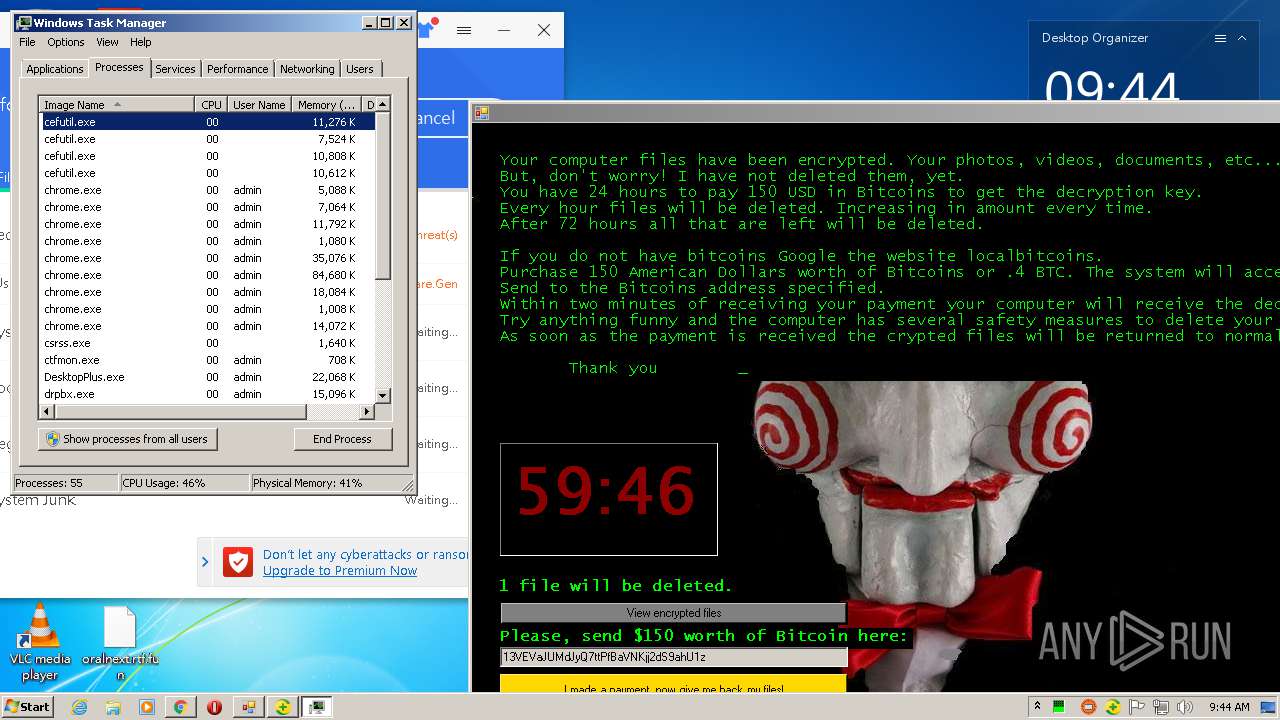Screen dimensions: 1280x720
Task: Click process list scroll down arrow
Action: [382, 396]
